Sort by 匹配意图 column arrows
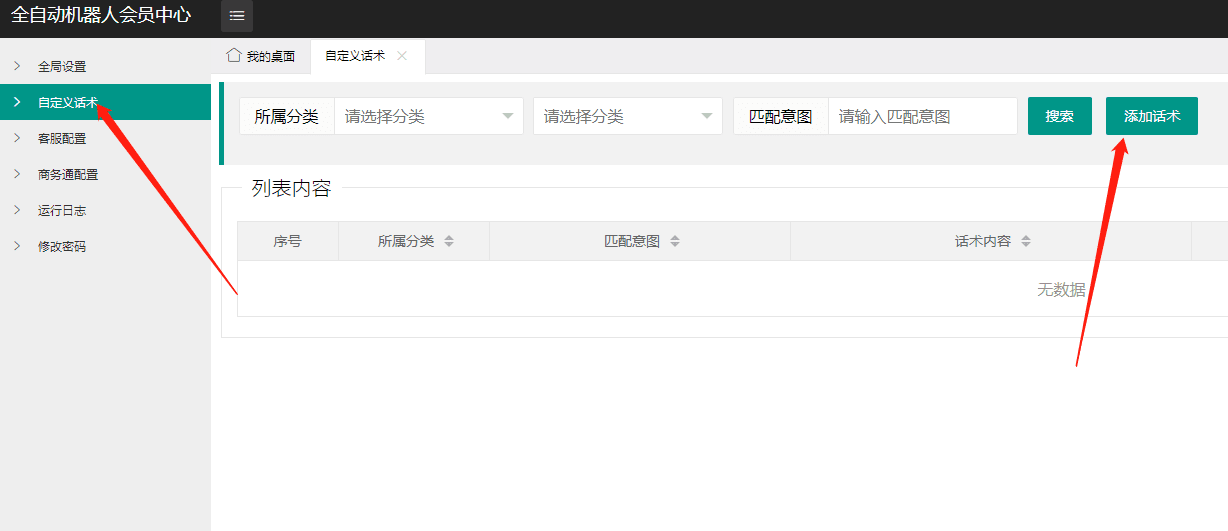This screenshot has height=531, width=1228. 675,241
